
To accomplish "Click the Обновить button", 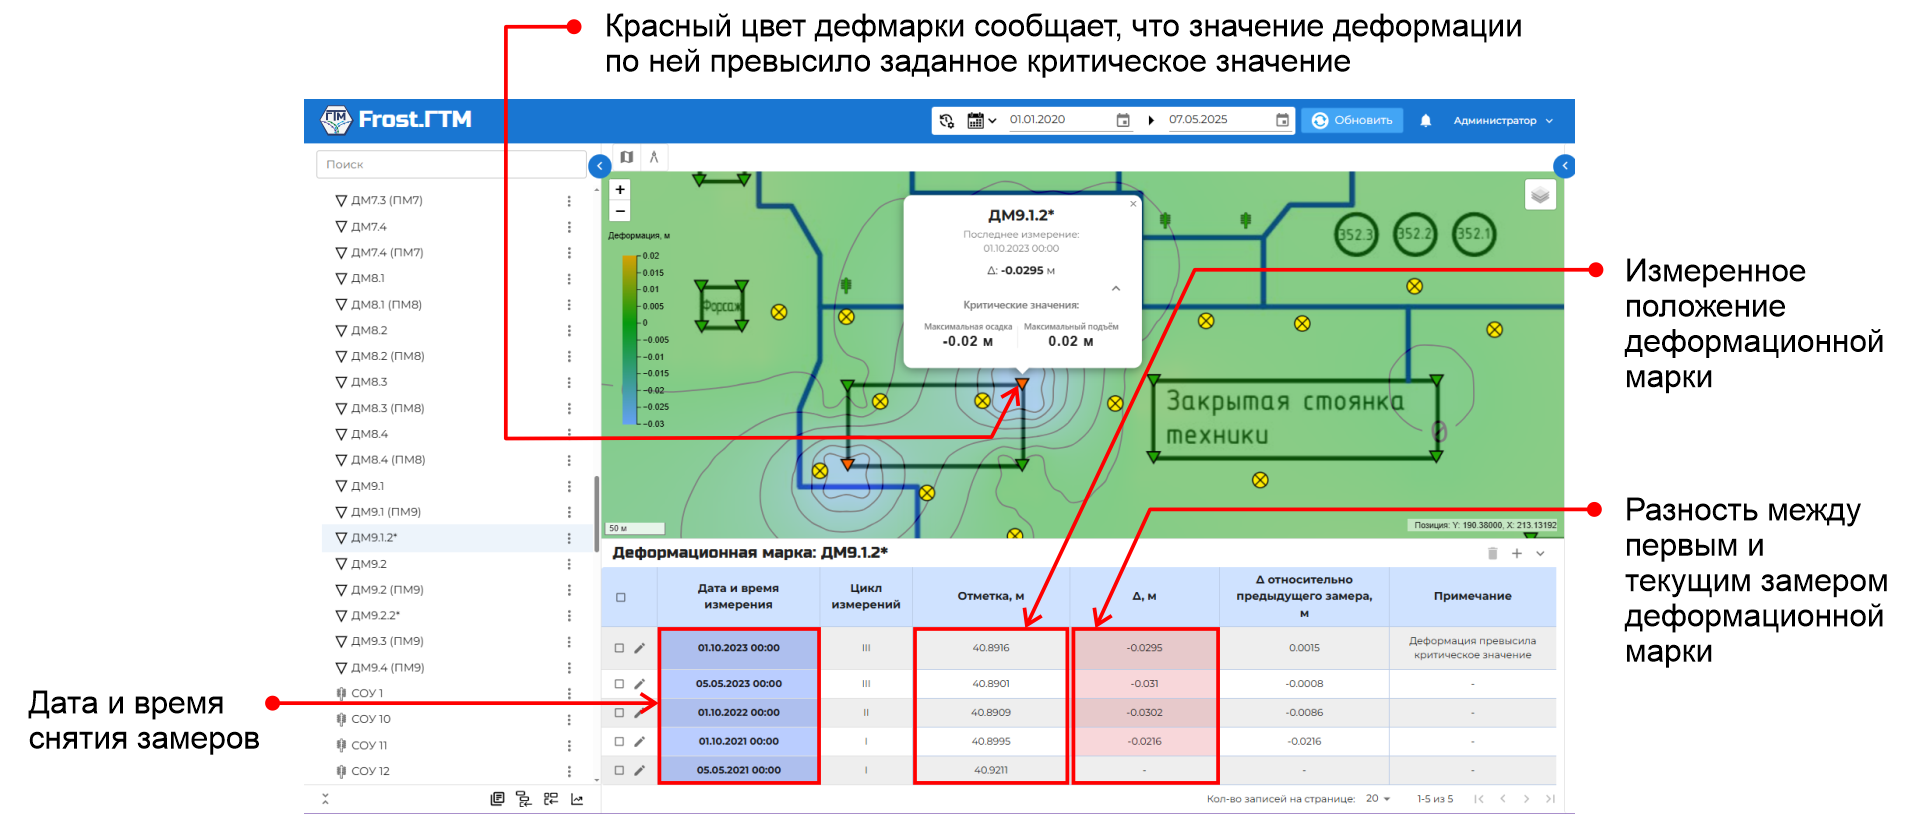I will coord(1352,120).
